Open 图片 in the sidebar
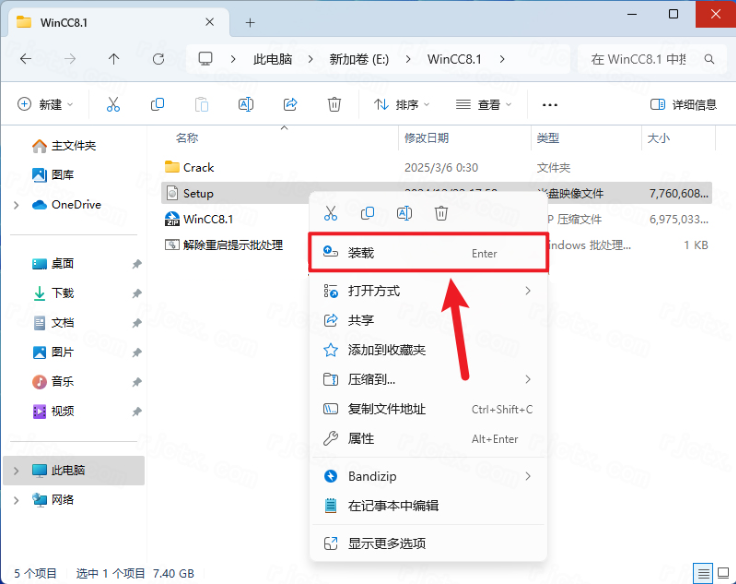The height and width of the screenshot is (584, 736). pos(53,353)
